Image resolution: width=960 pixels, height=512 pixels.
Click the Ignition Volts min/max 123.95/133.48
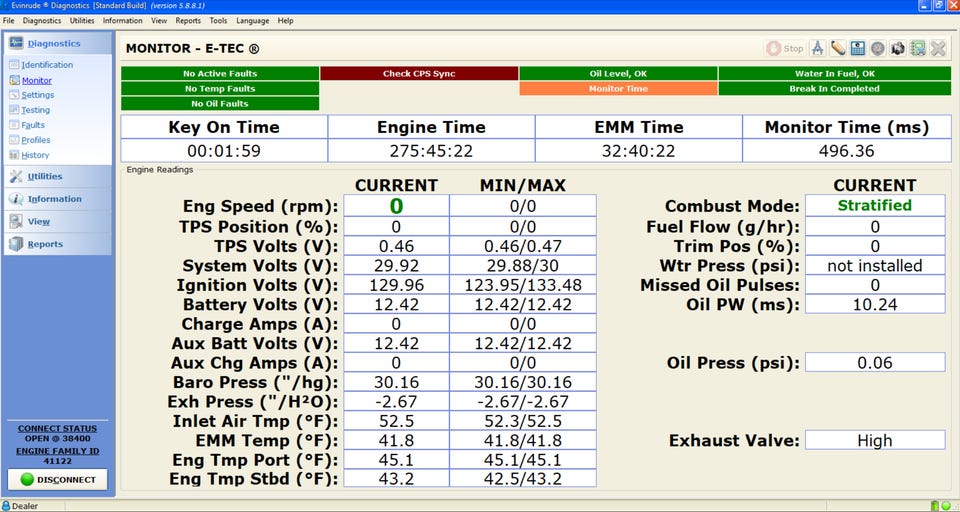tap(523, 285)
